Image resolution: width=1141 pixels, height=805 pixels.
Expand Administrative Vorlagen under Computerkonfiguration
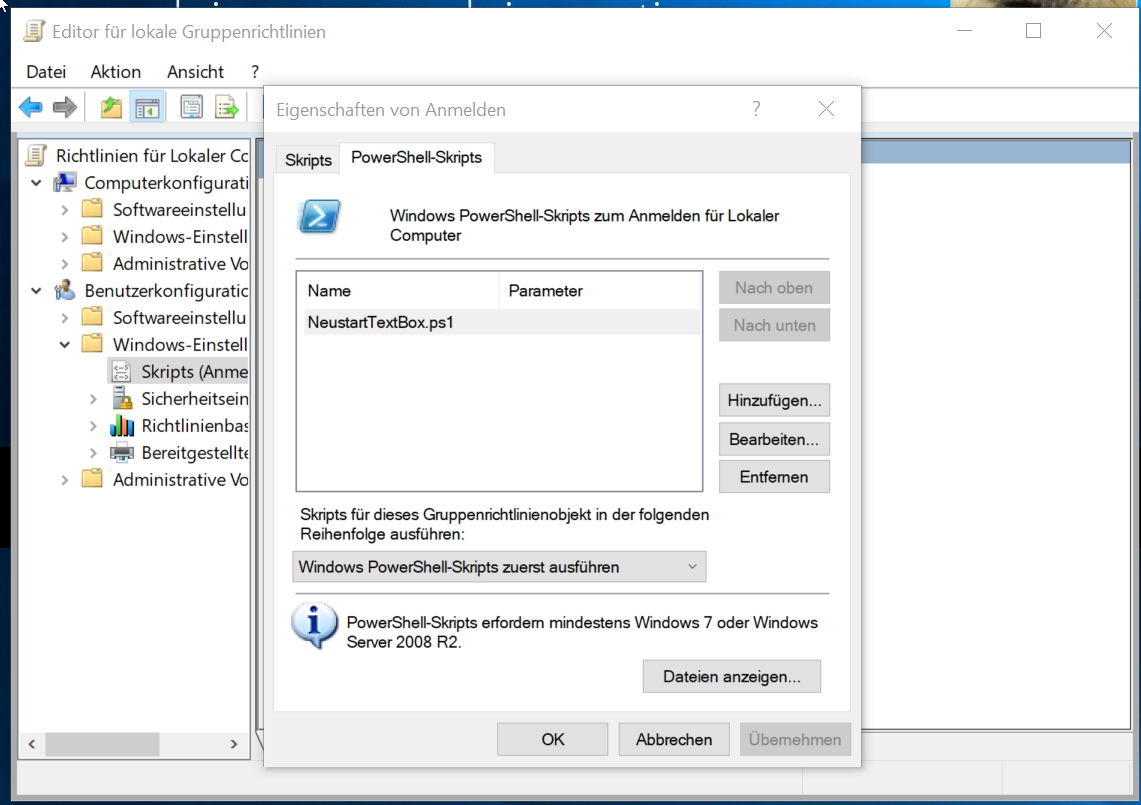pyautogui.click(x=65, y=263)
